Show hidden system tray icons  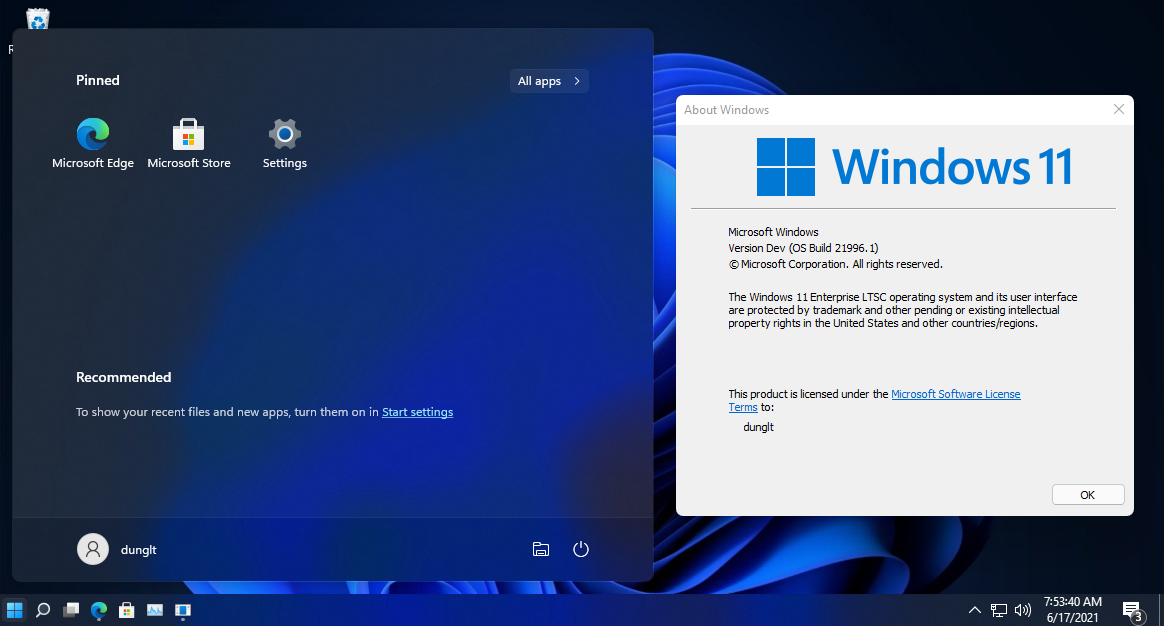coord(975,610)
